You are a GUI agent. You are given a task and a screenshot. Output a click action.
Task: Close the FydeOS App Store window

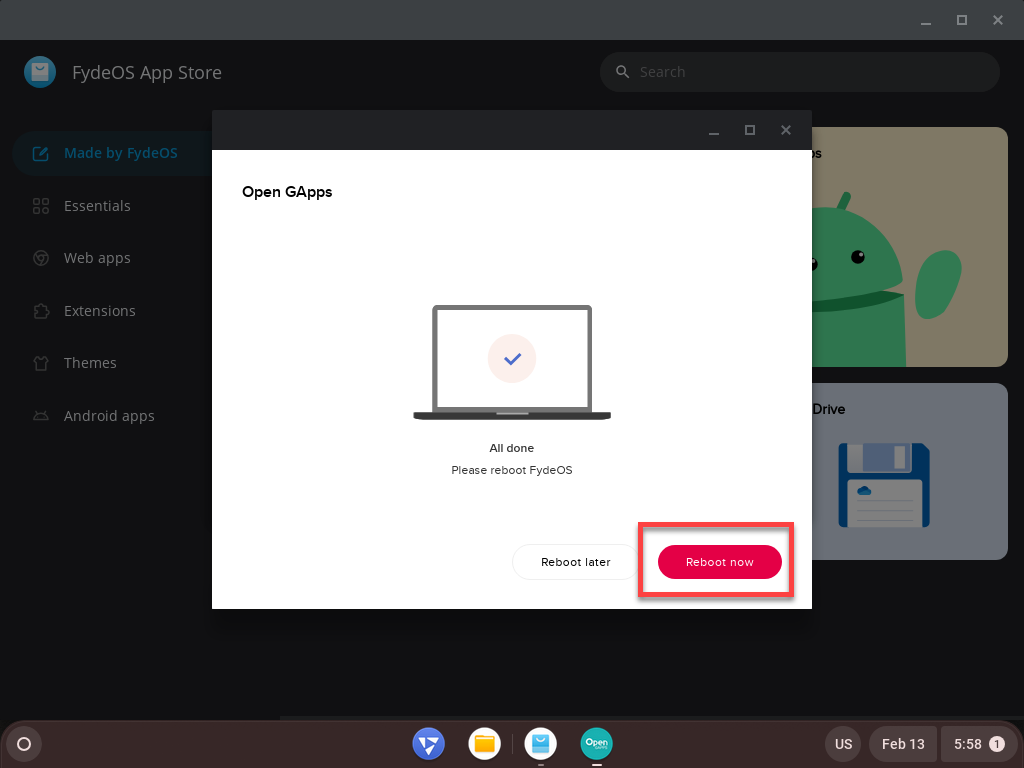pyautogui.click(x=998, y=20)
